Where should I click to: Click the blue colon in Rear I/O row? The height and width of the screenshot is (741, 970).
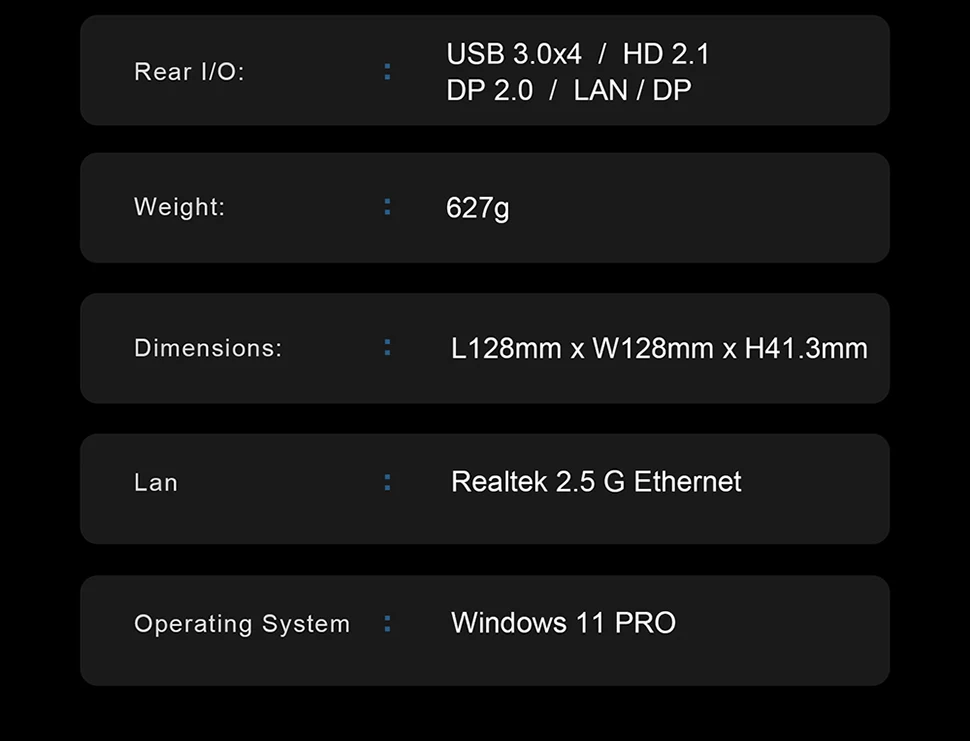pos(388,72)
